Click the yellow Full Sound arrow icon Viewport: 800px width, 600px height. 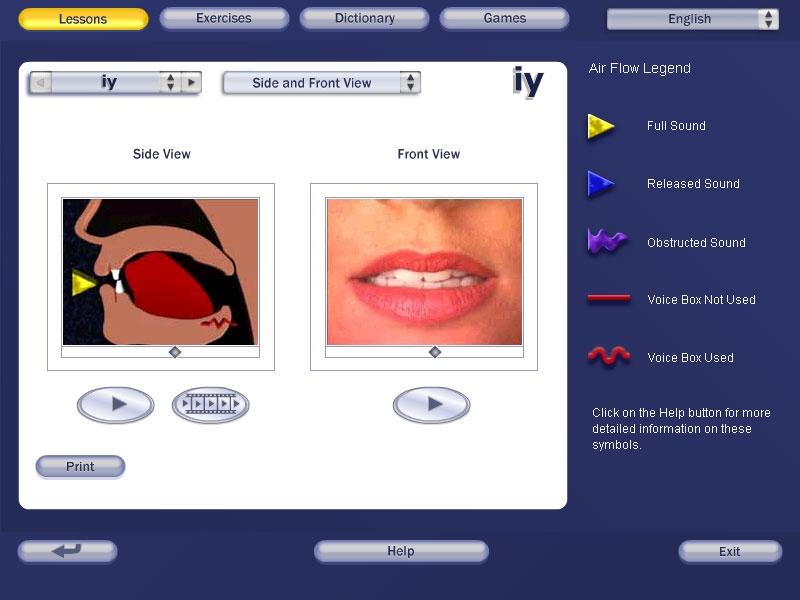pos(600,126)
